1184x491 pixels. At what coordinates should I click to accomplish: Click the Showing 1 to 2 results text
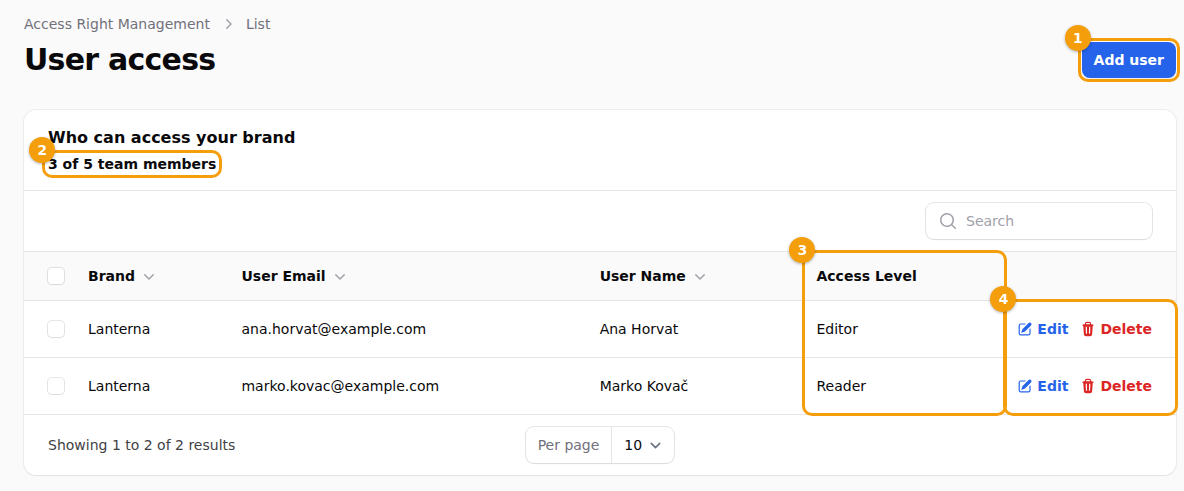141,446
